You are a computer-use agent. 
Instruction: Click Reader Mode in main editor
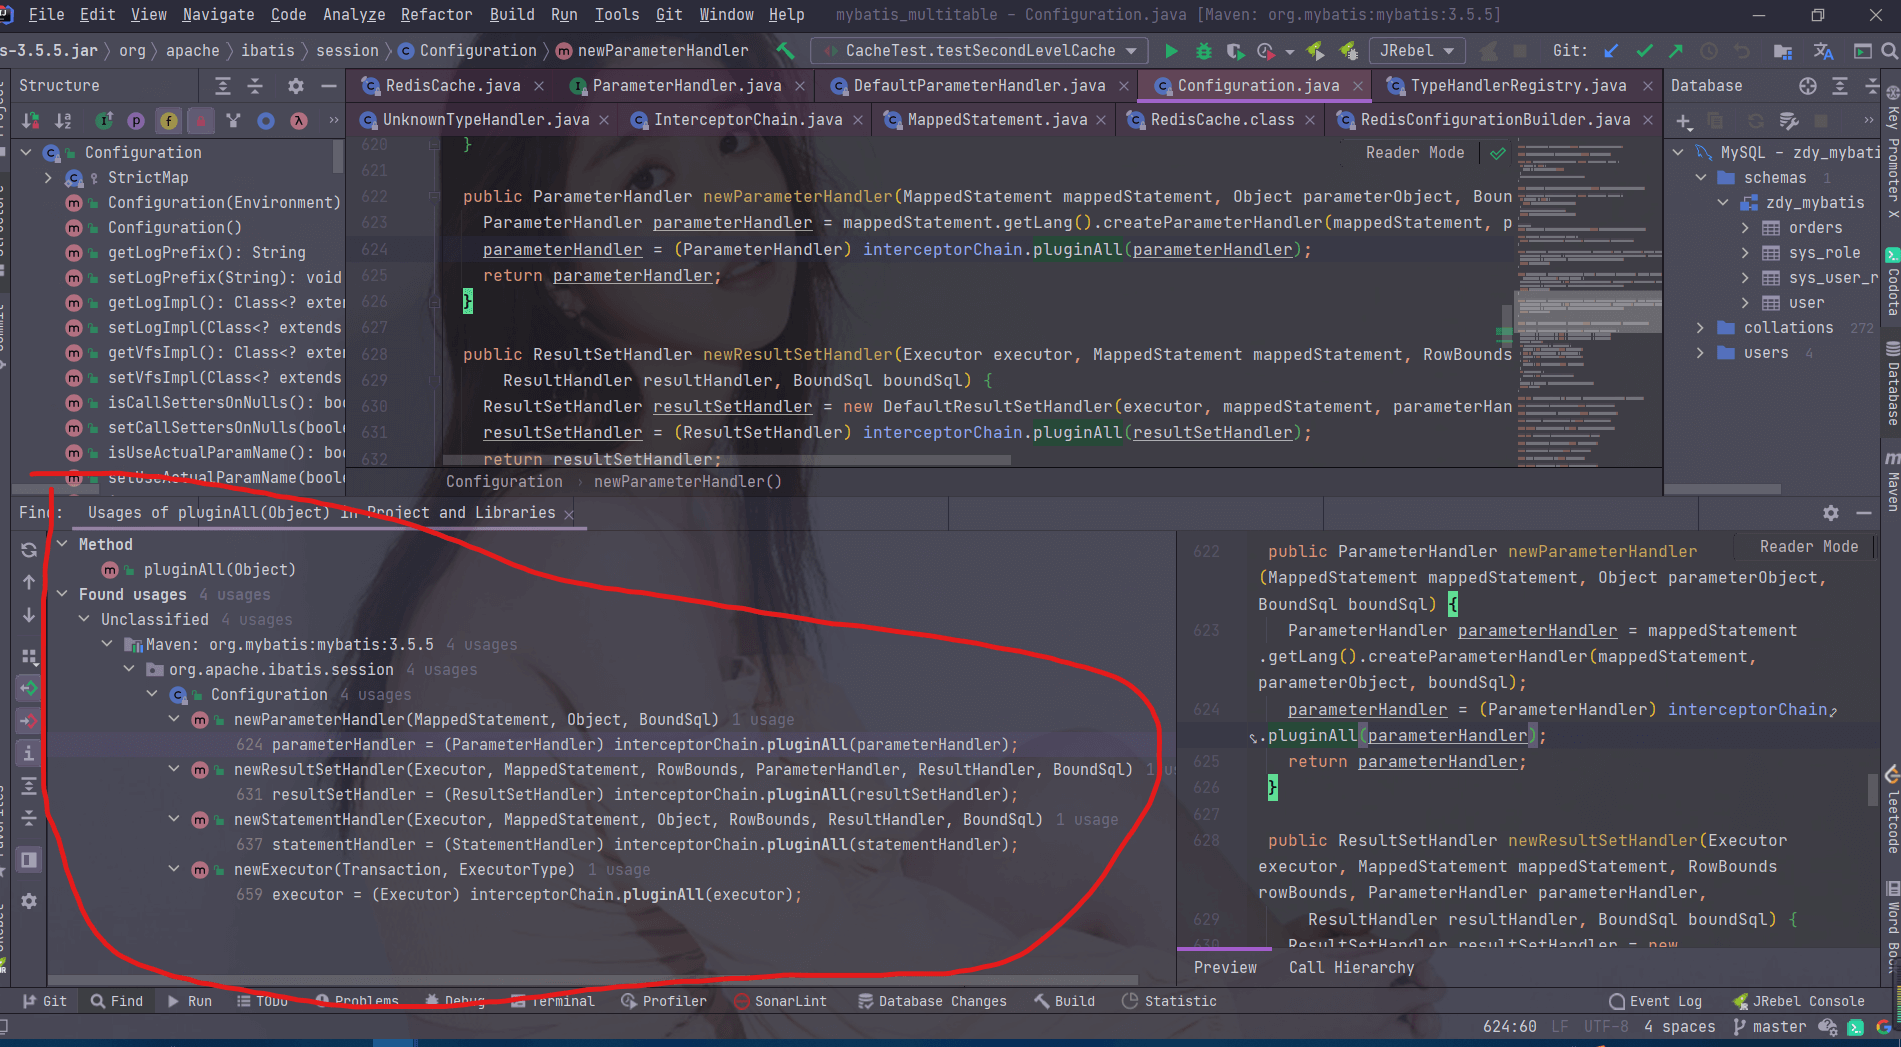coord(1415,152)
